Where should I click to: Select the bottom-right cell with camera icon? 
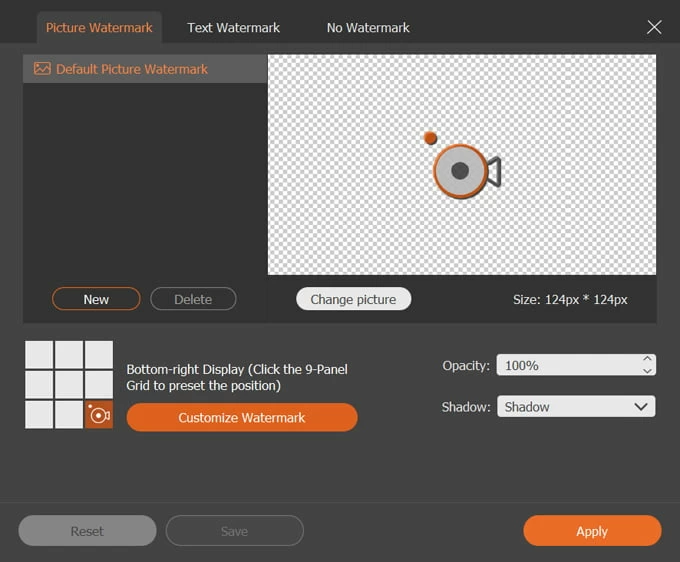(99, 414)
